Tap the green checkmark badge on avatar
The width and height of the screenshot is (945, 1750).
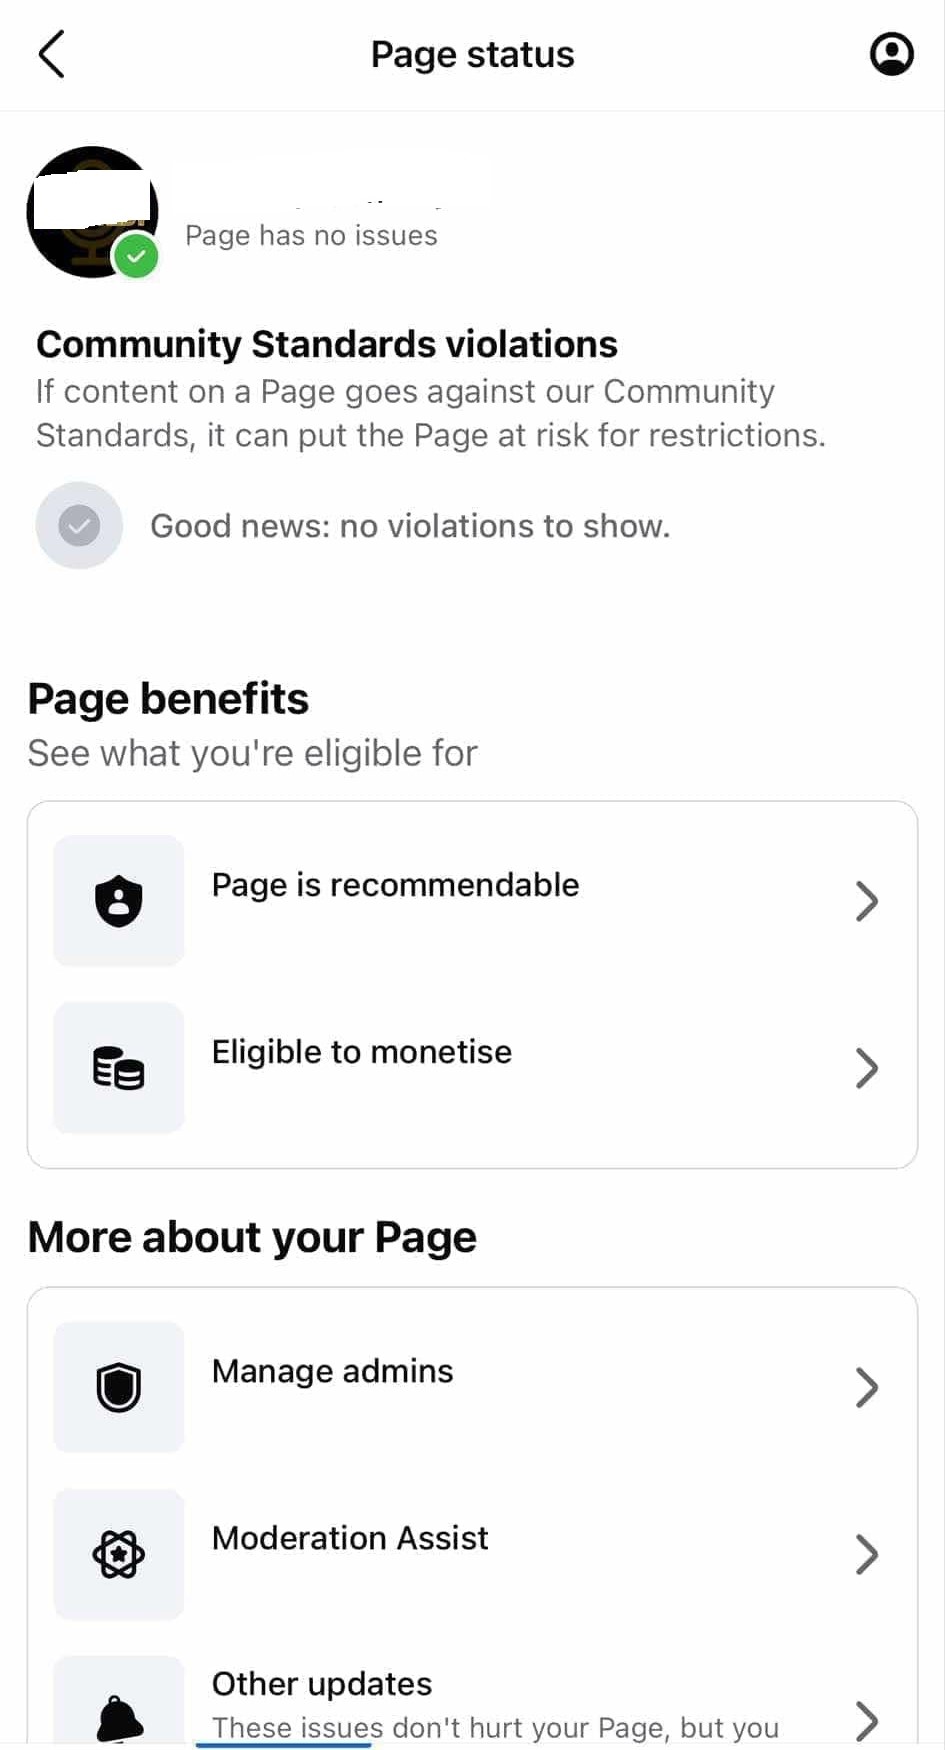click(136, 257)
